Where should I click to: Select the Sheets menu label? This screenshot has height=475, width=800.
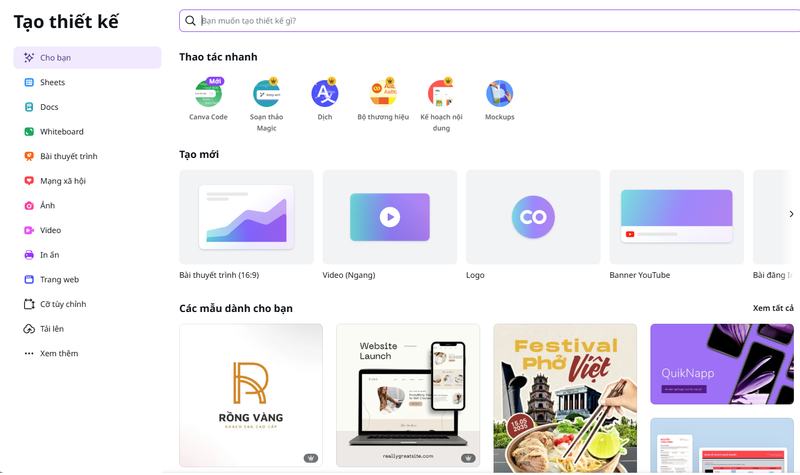point(53,82)
